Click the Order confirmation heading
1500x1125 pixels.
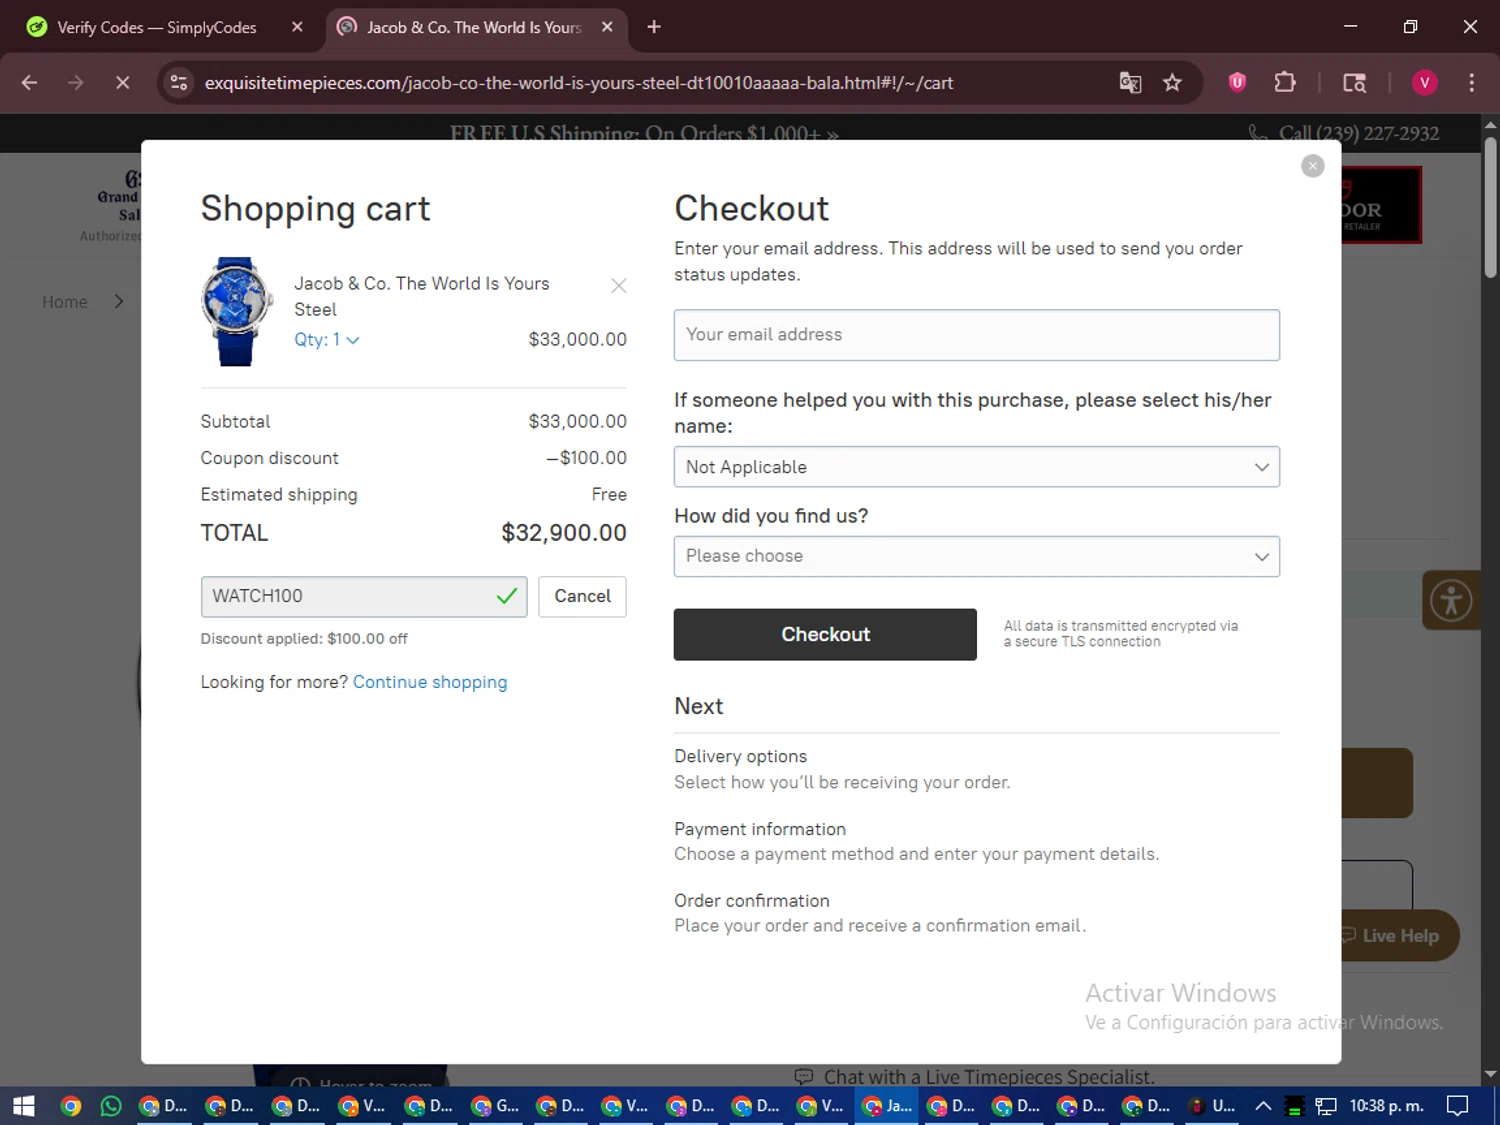point(752,901)
